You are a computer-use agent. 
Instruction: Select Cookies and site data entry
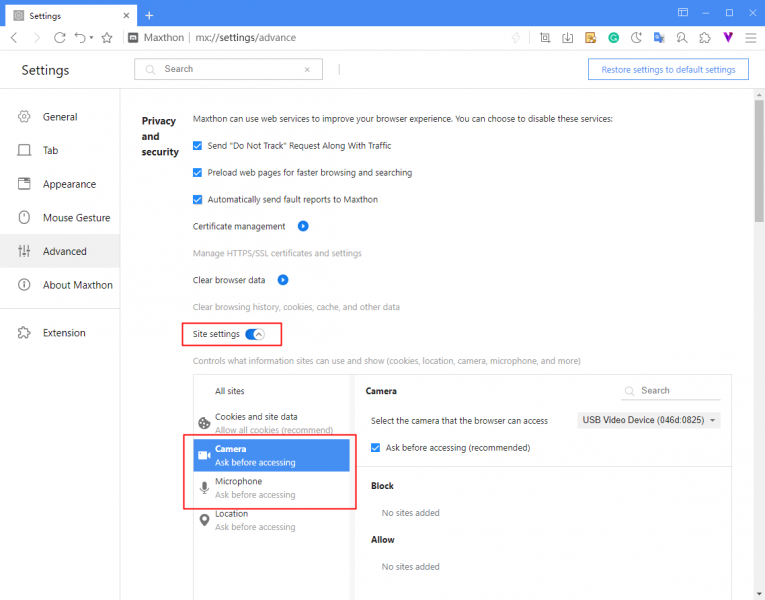pyautogui.click(x=272, y=423)
